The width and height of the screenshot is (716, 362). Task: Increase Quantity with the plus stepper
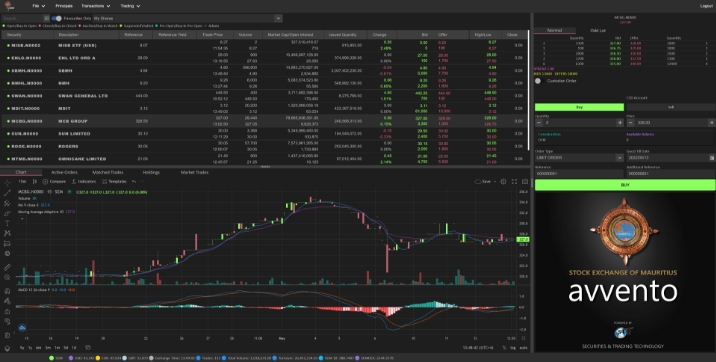coord(620,123)
